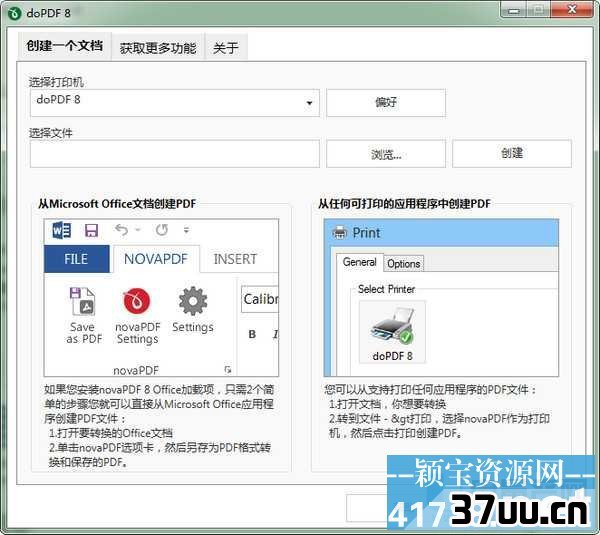The width and height of the screenshot is (600, 535).
Task: Click the novaPDF group dialog launcher
Action: (228, 370)
